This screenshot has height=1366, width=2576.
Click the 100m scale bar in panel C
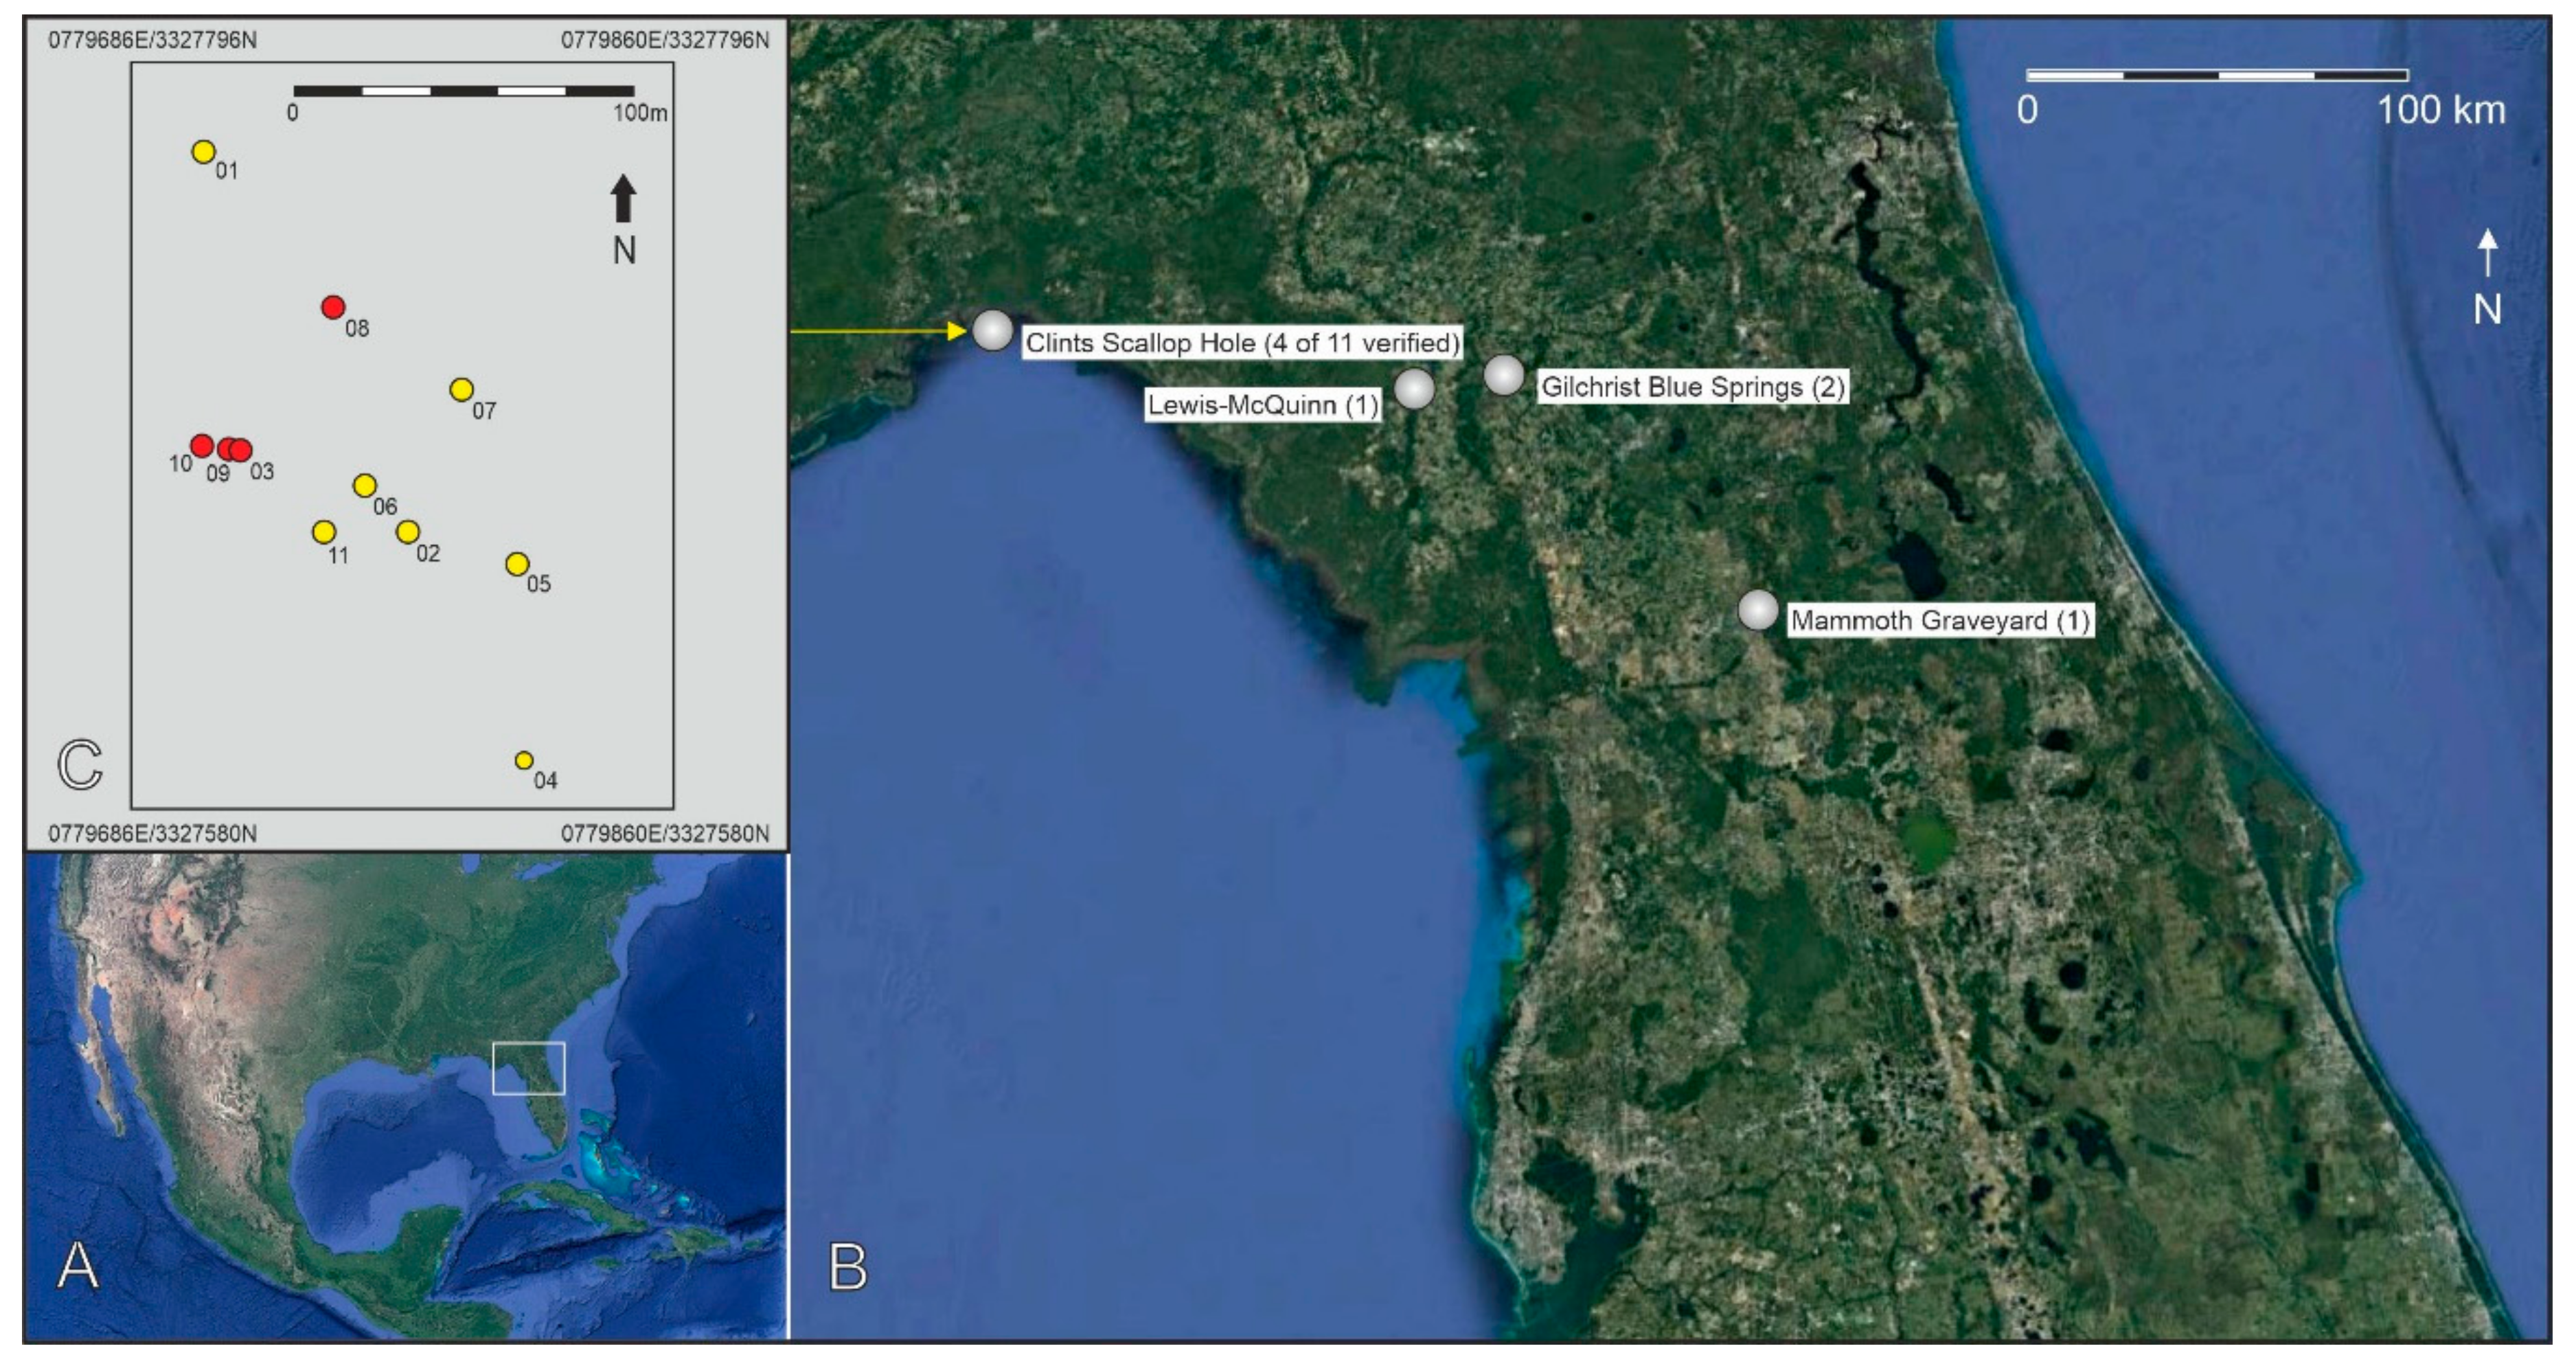[463, 91]
